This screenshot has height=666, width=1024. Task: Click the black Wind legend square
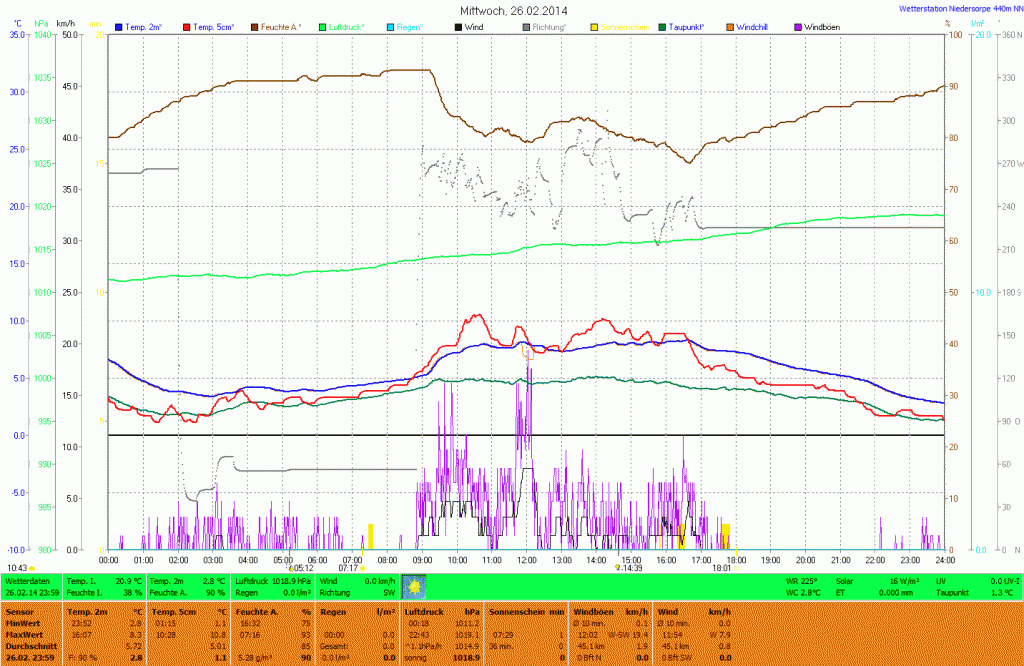coord(459,25)
